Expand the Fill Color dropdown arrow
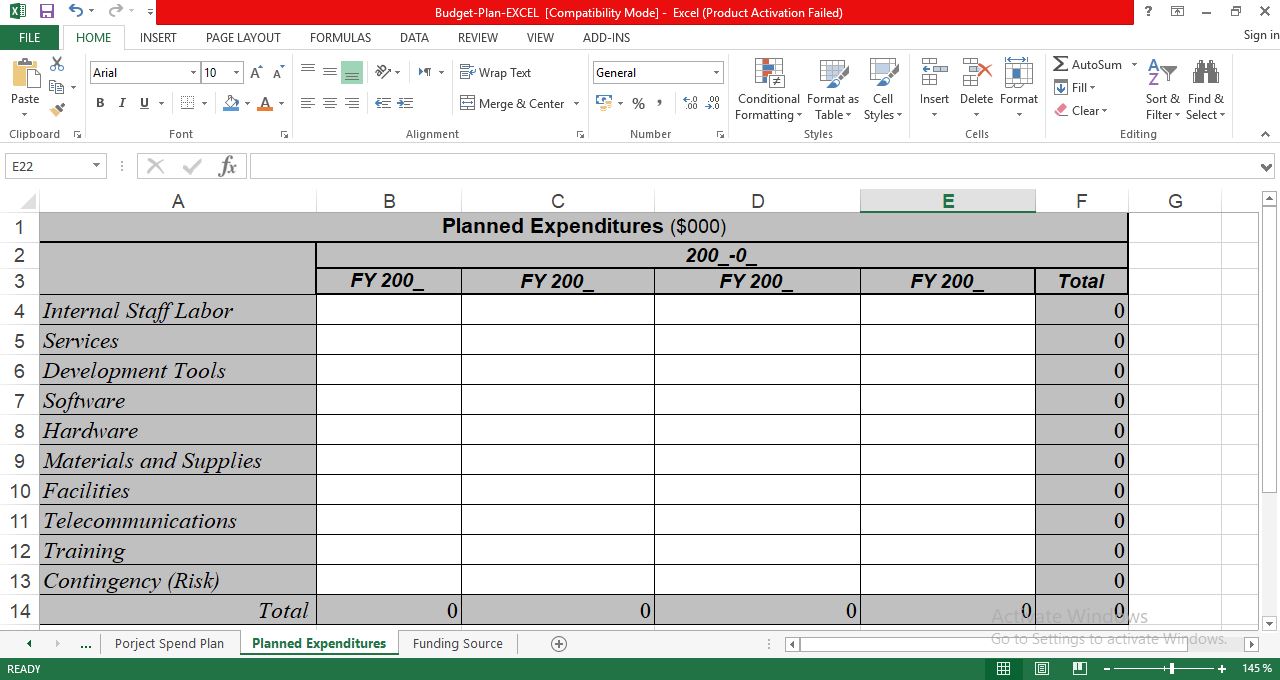The image size is (1280, 680). (247, 103)
